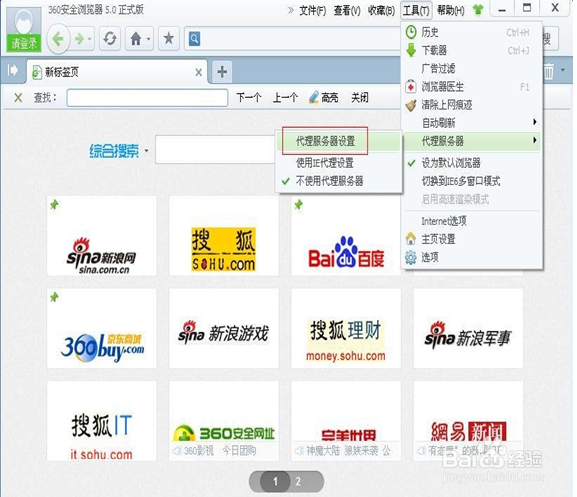
Task: Open forward button history dropdown arrow
Action: pyautogui.click(x=90, y=39)
